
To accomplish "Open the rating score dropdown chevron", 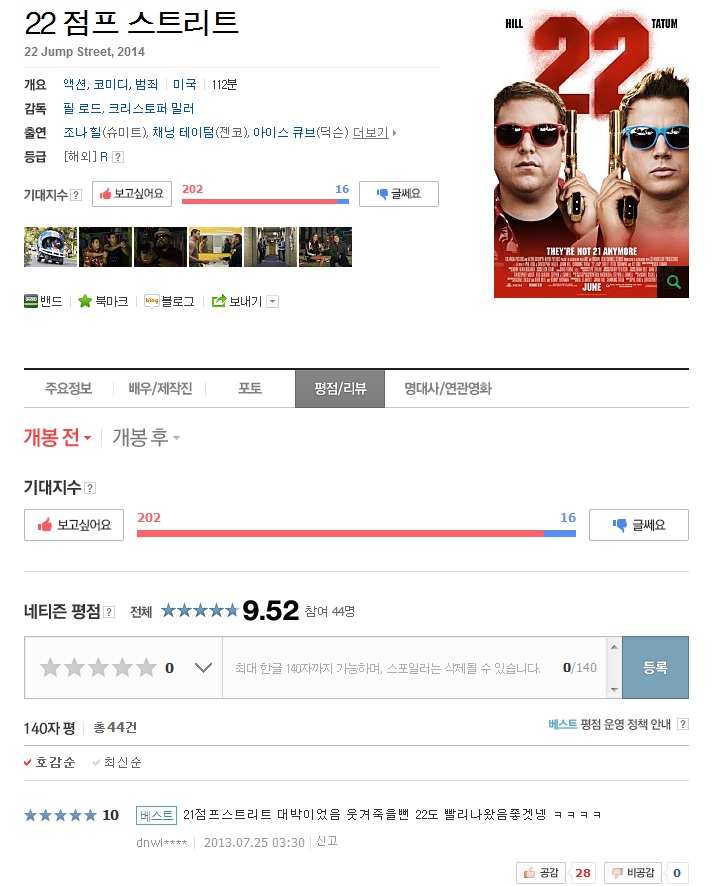I will point(203,668).
